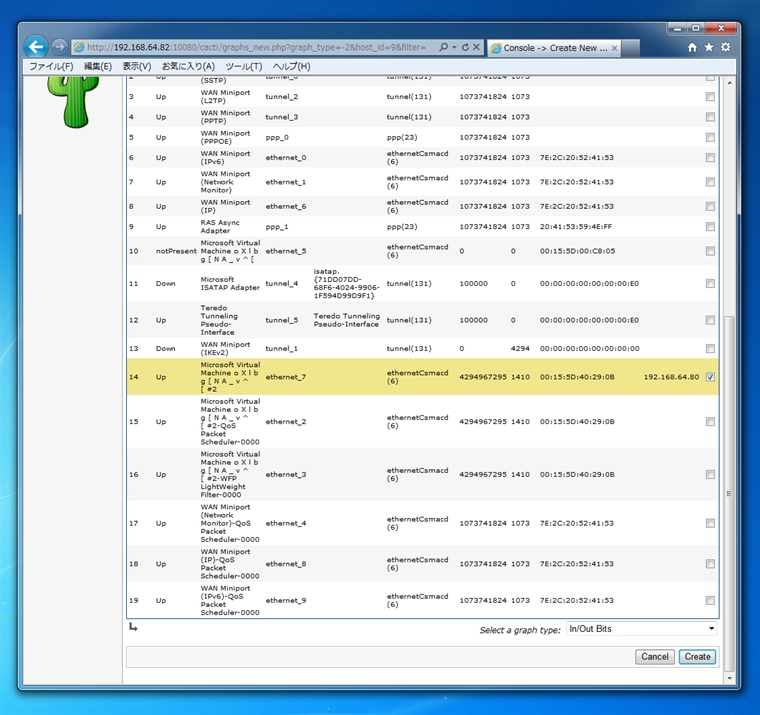Screen dimensions: 760x715
Task: Click the scrollbar up arrow
Action: coord(729,83)
